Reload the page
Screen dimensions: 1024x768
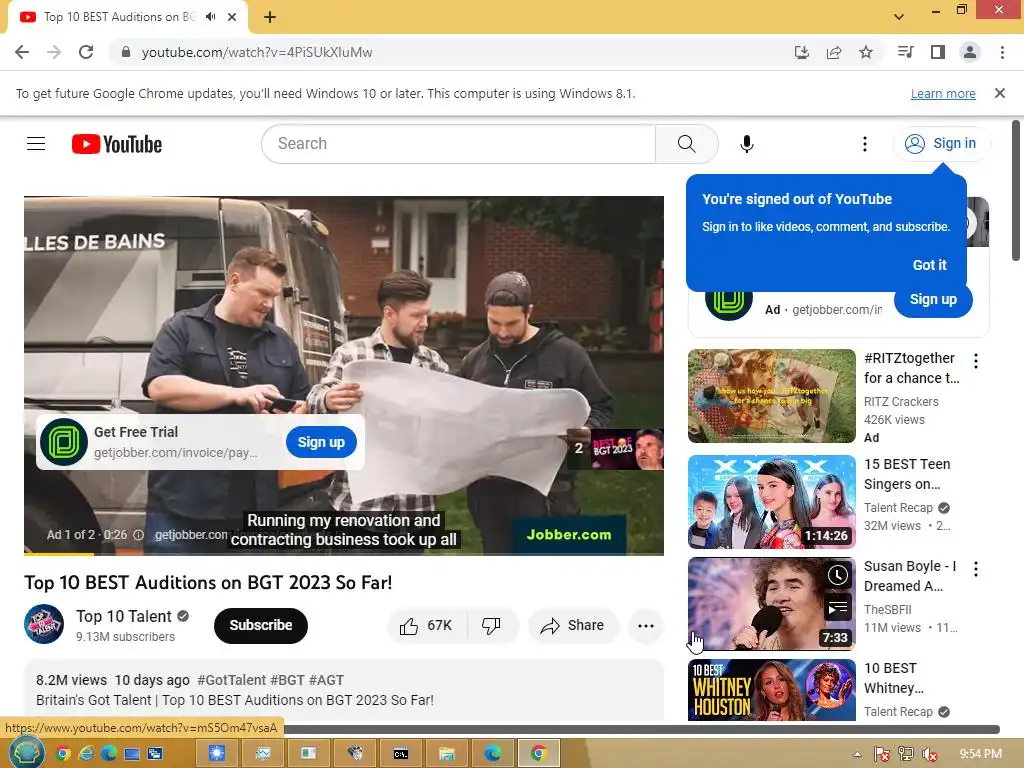point(86,52)
